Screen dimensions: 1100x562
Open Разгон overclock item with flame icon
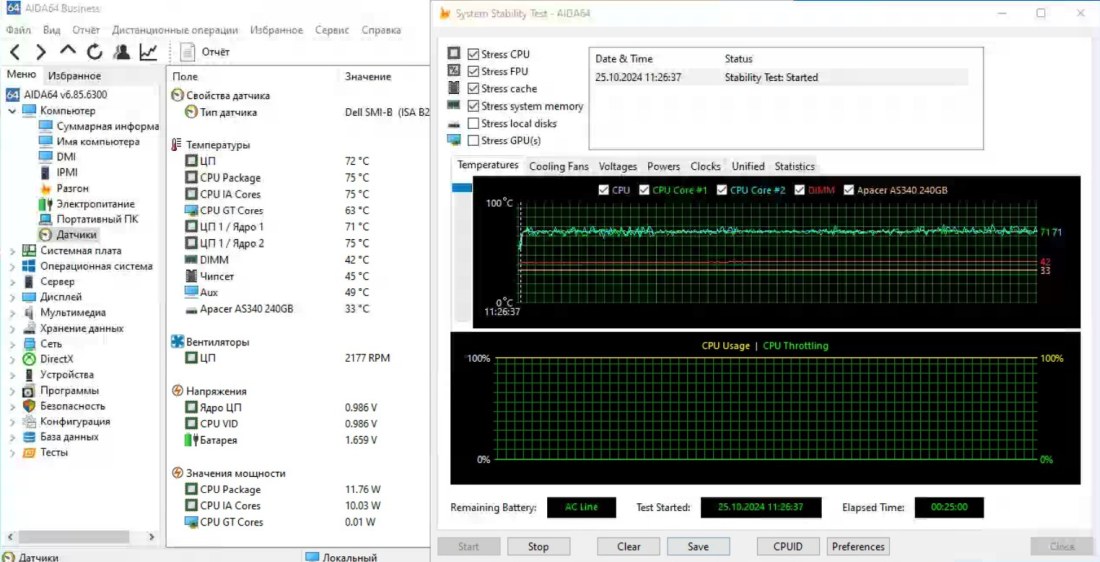click(x=72, y=188)
